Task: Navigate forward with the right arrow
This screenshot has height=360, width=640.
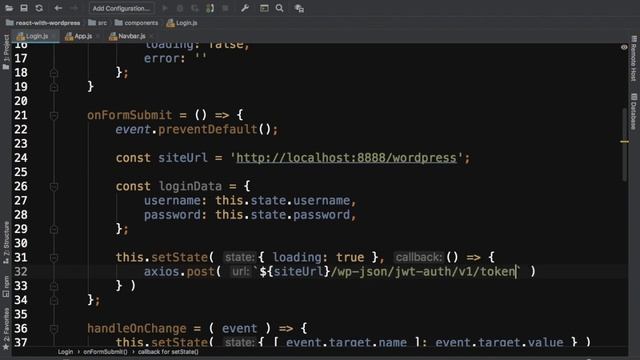Action: [73, 8]
